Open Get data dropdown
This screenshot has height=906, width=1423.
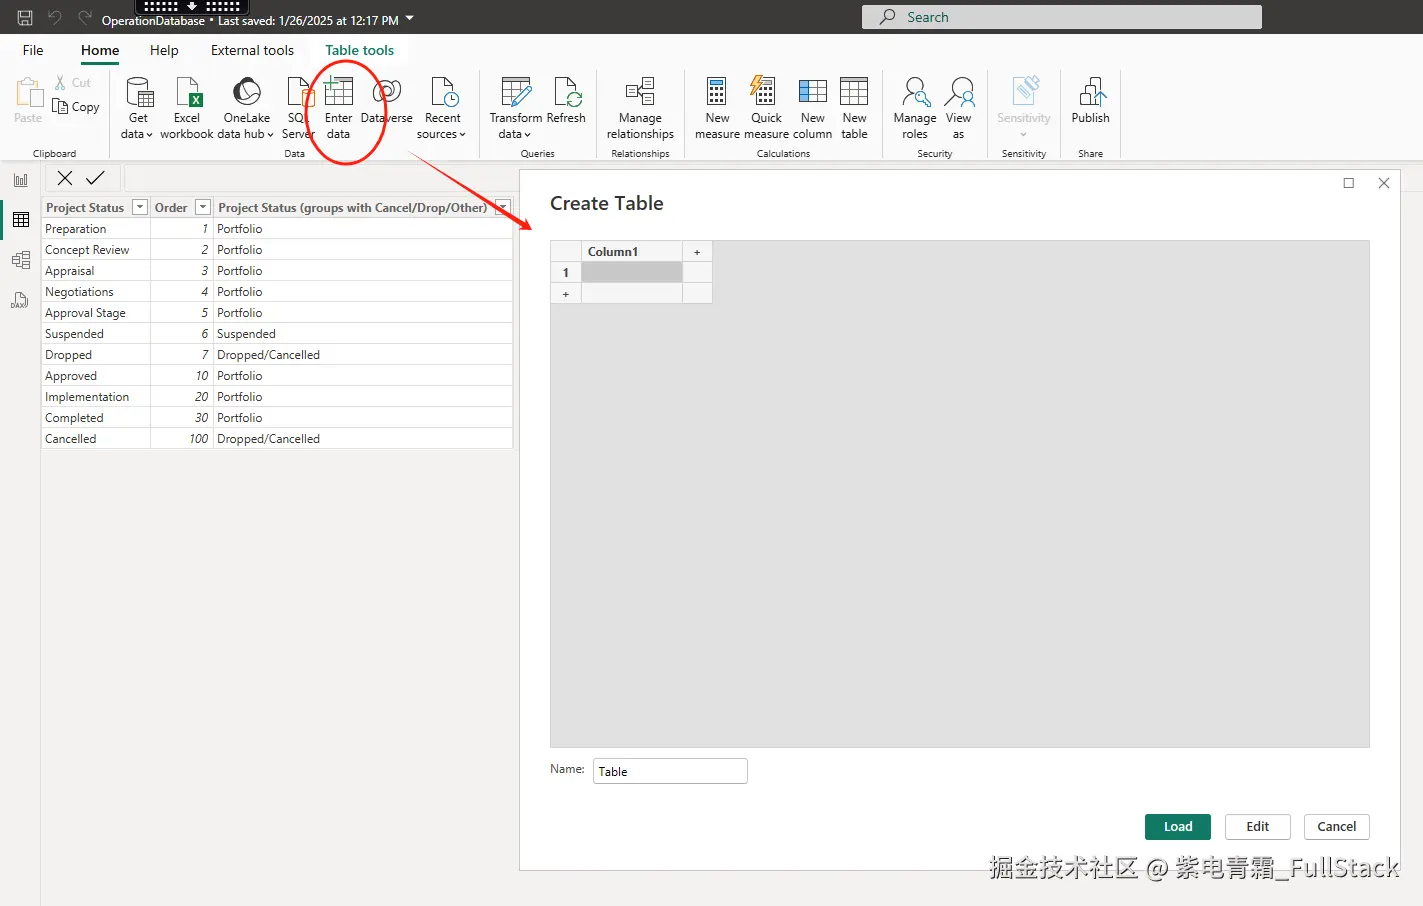click(x=137, y=107)
